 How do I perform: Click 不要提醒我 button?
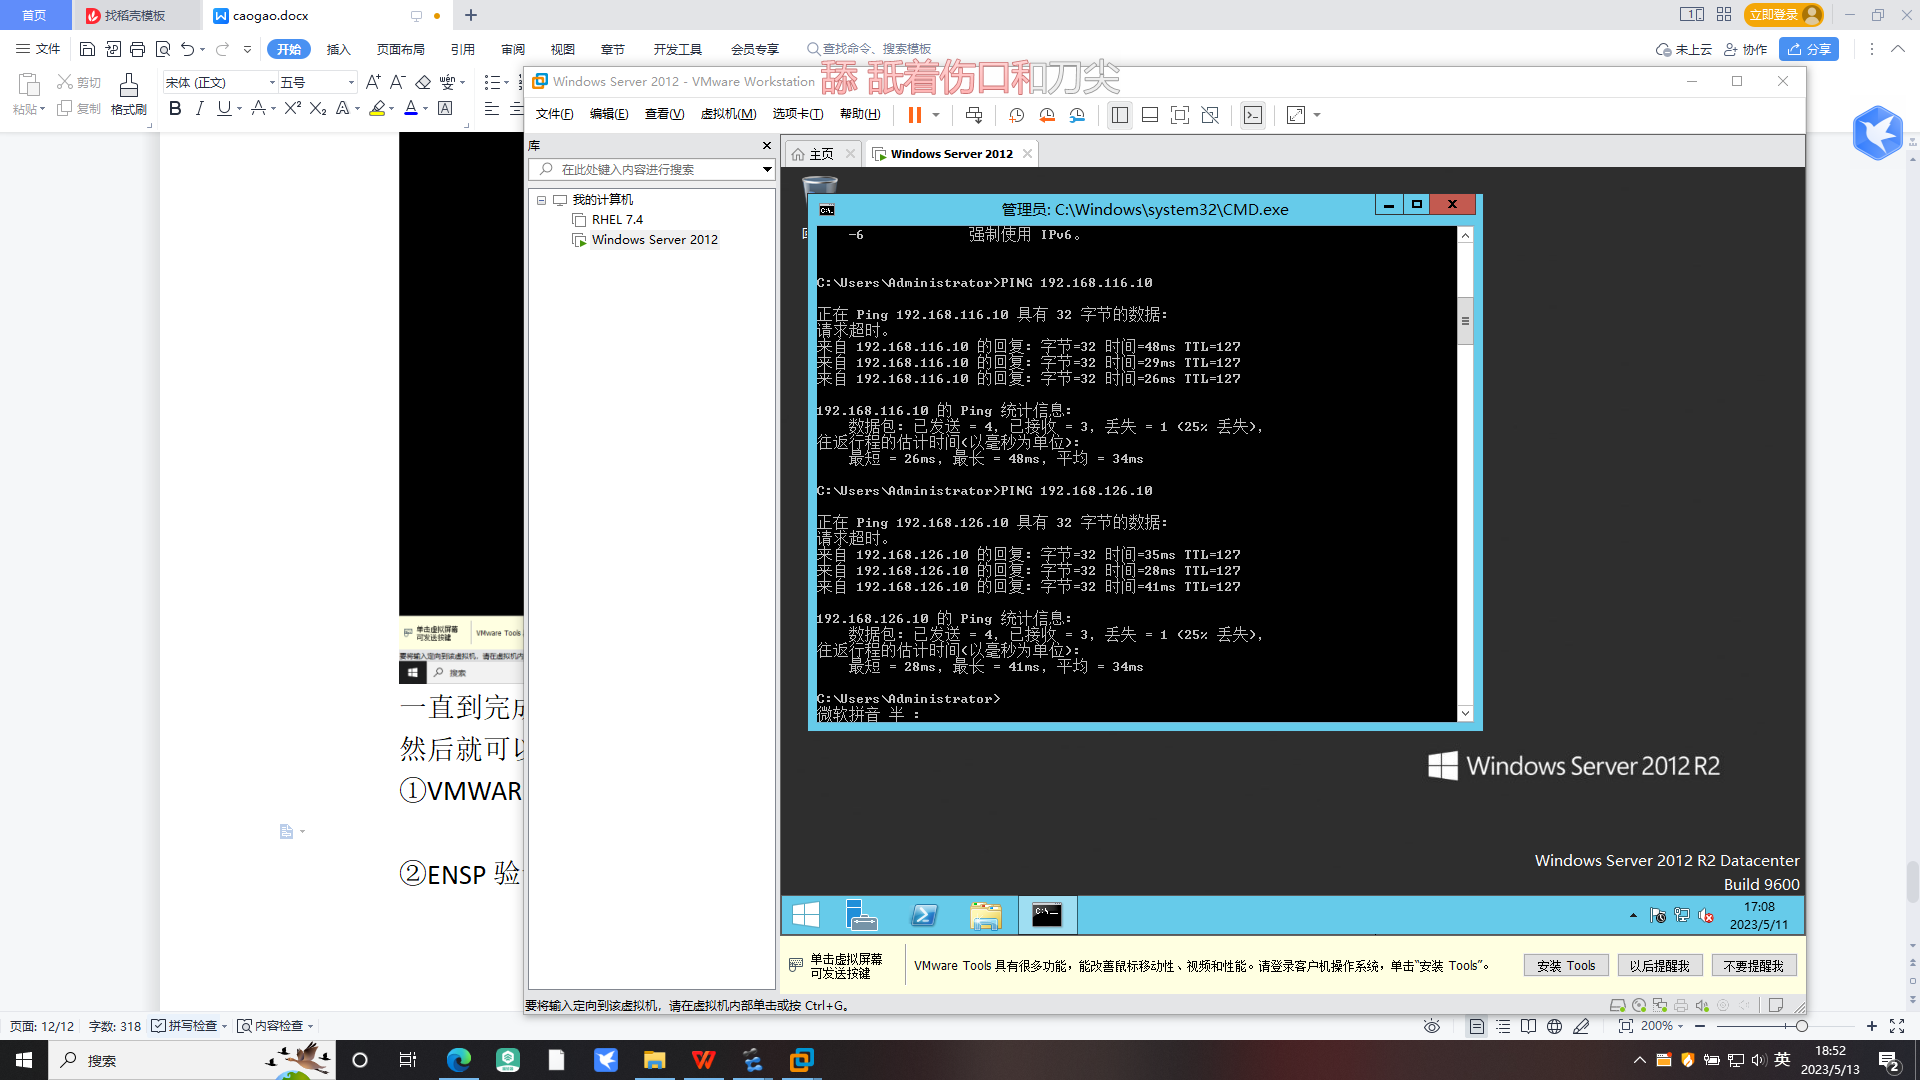(1754, 966)
